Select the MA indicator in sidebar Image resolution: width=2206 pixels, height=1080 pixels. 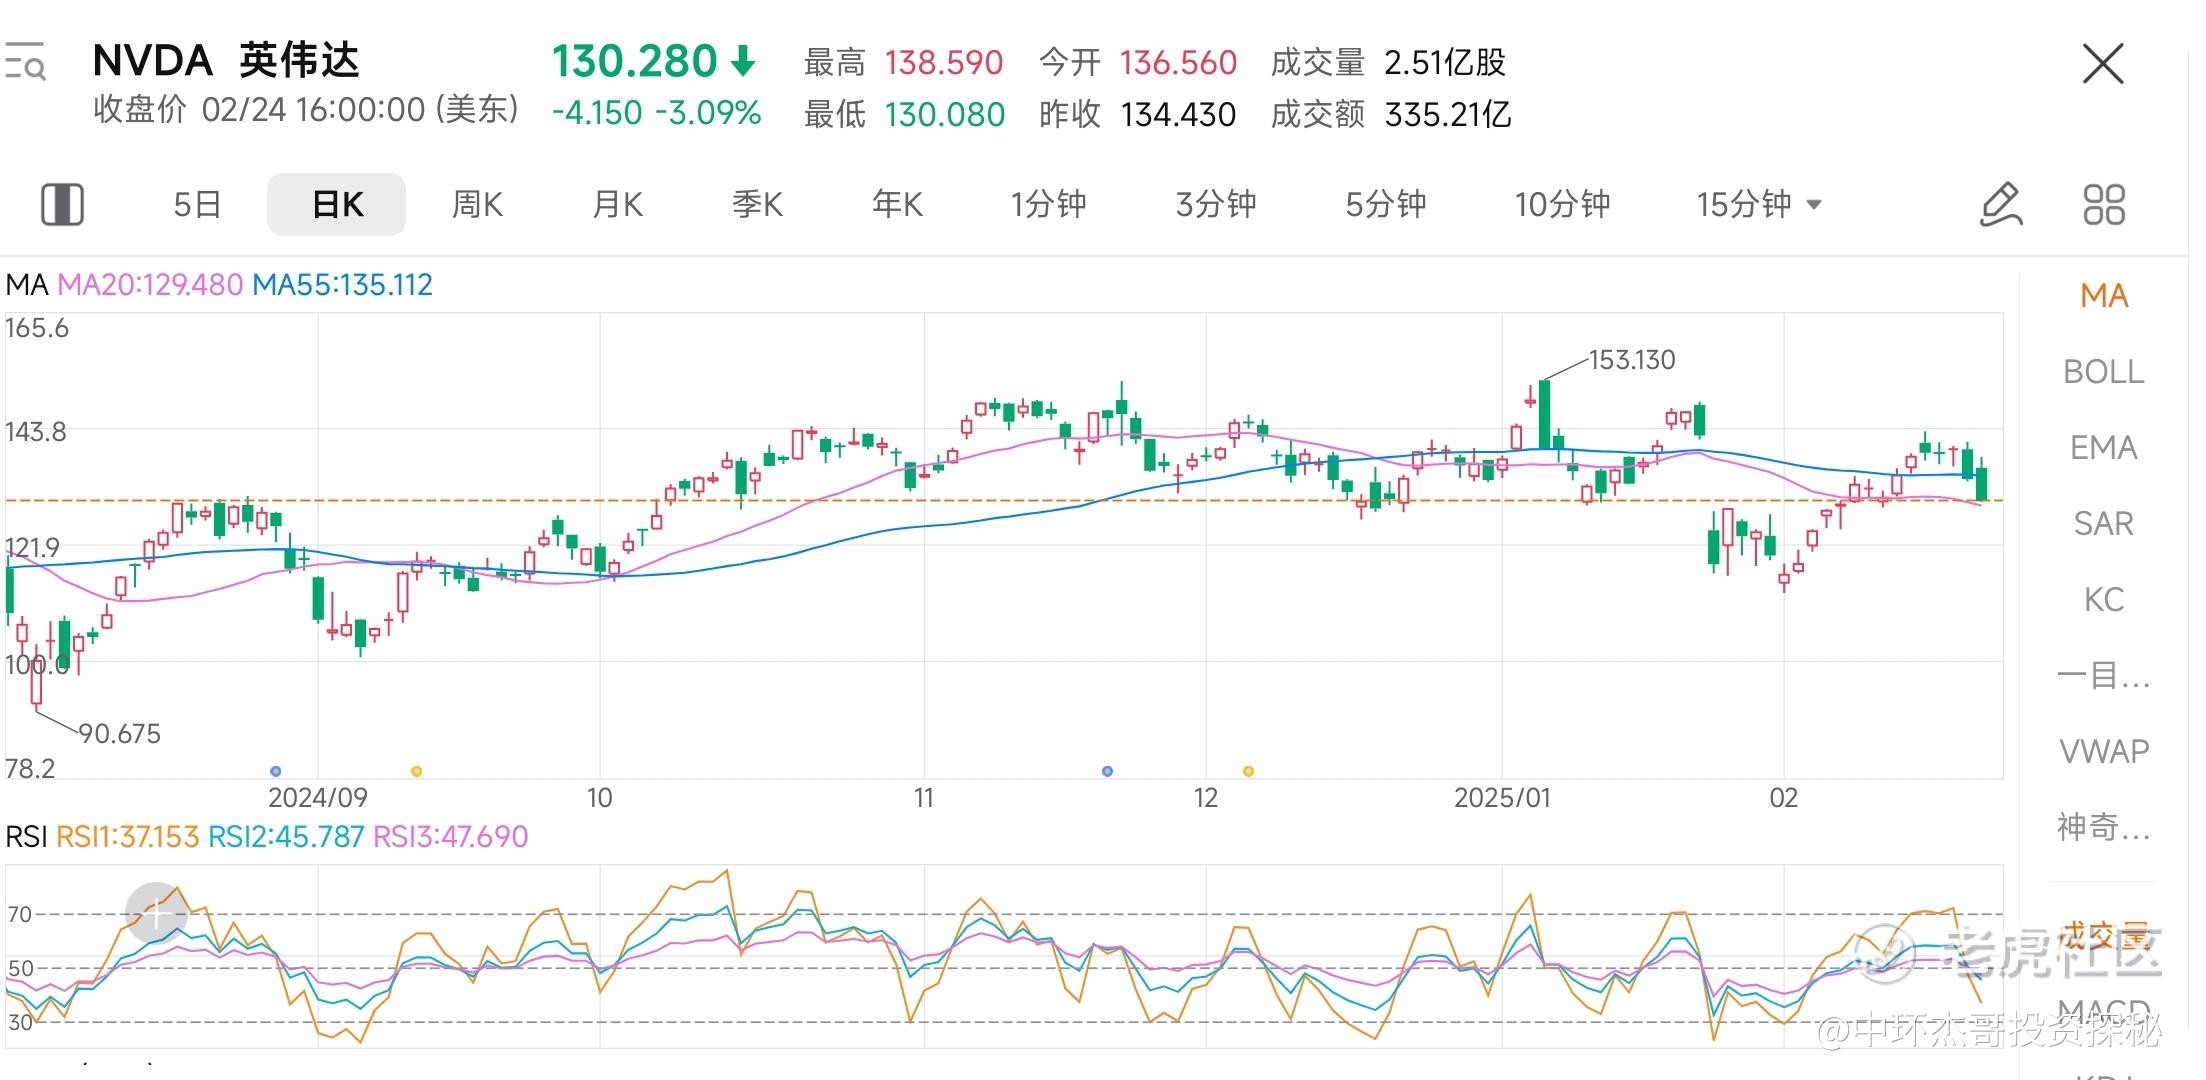(2104, 296)
